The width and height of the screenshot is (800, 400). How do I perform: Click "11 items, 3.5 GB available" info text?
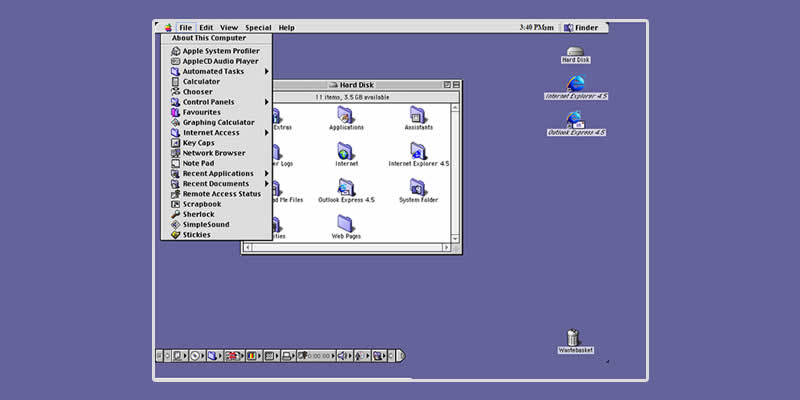pyautogui.click(x=352, y=97)
